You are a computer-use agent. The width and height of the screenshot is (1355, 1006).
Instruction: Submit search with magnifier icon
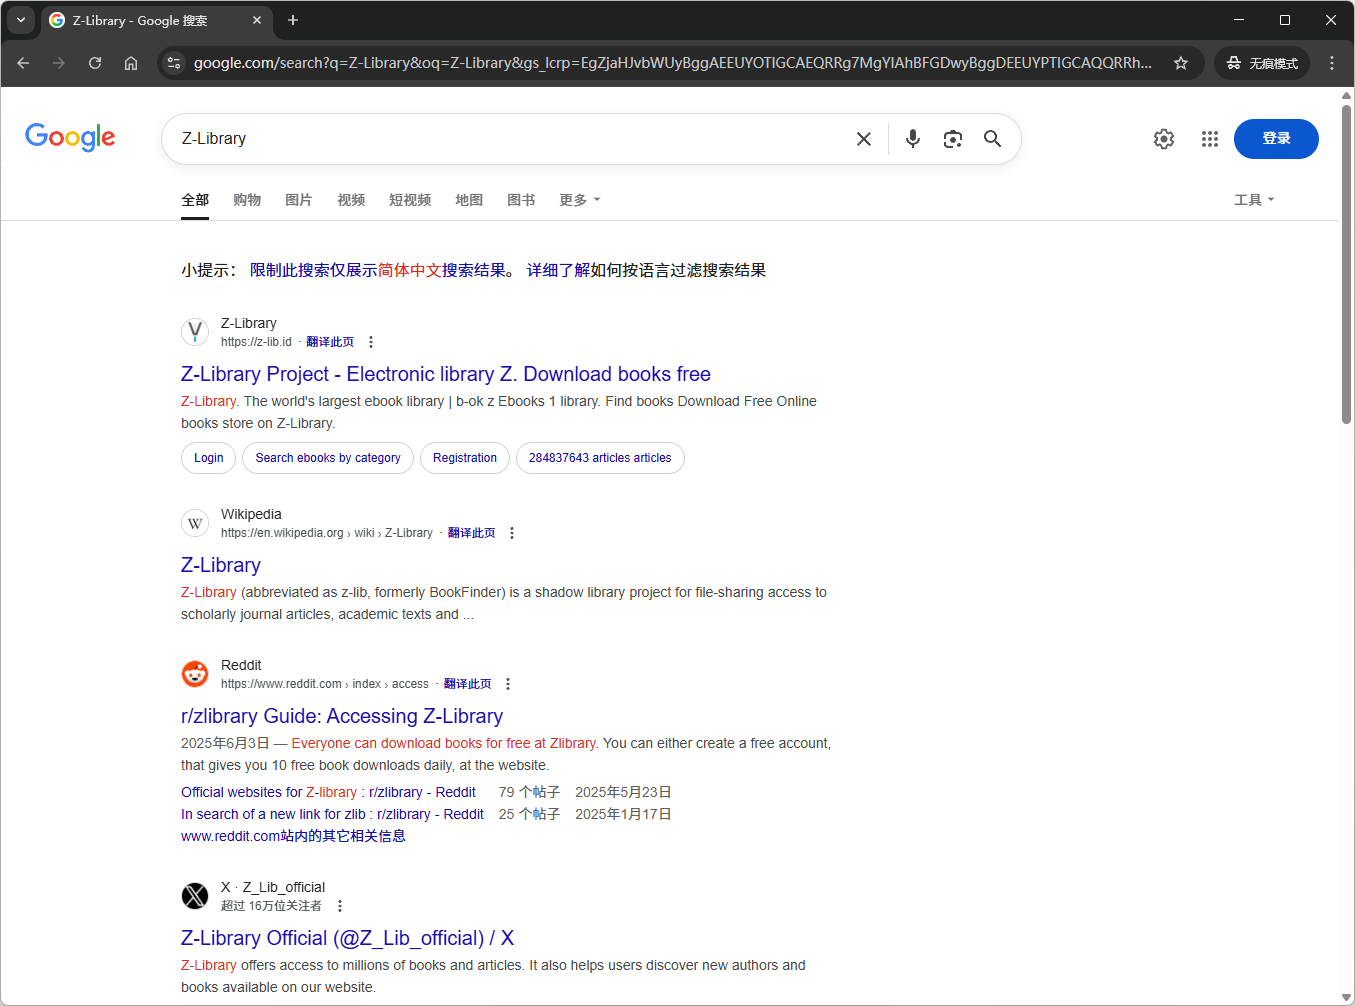pos(992,139)
